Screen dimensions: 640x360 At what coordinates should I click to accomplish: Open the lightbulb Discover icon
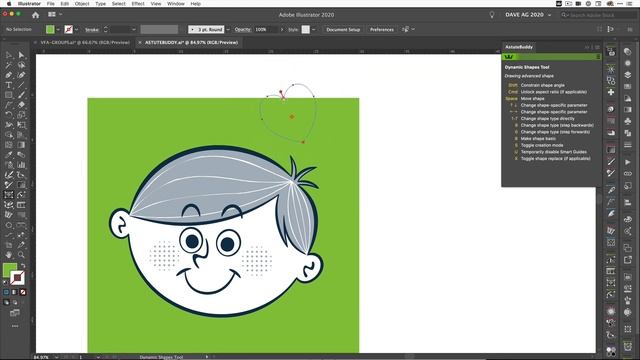pos(492,15)
